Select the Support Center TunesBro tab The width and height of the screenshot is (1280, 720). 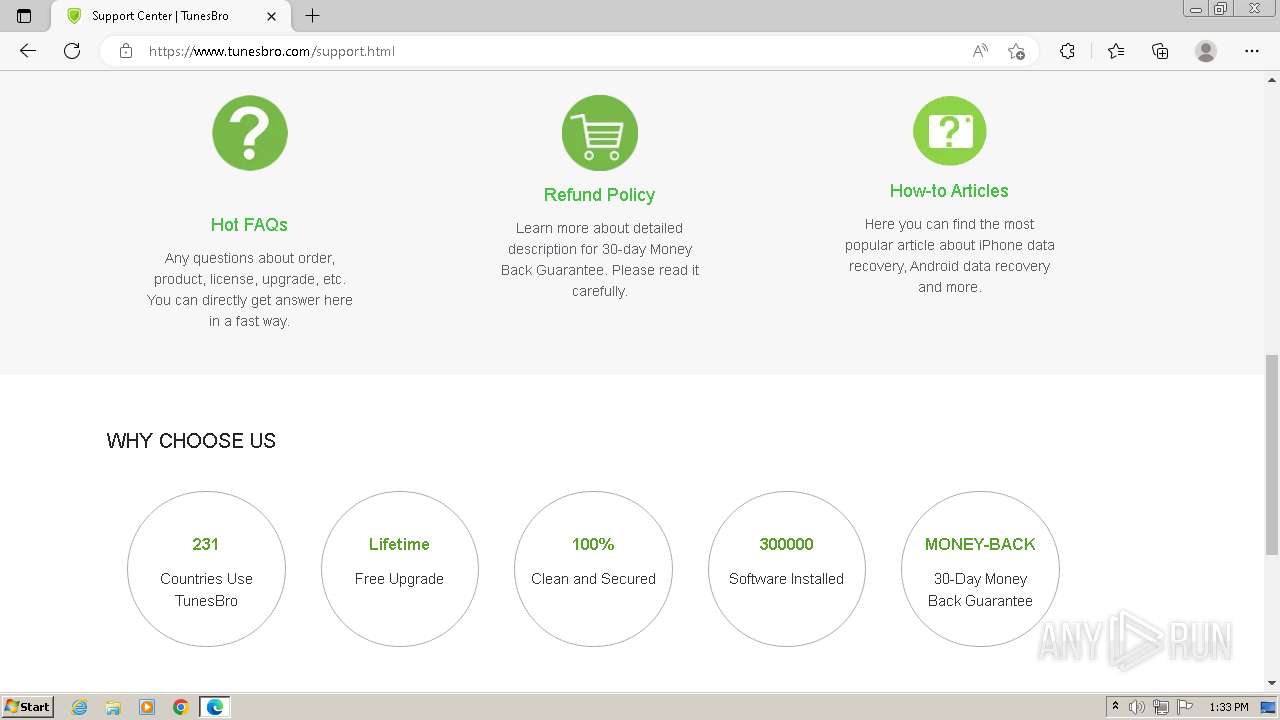170,16
